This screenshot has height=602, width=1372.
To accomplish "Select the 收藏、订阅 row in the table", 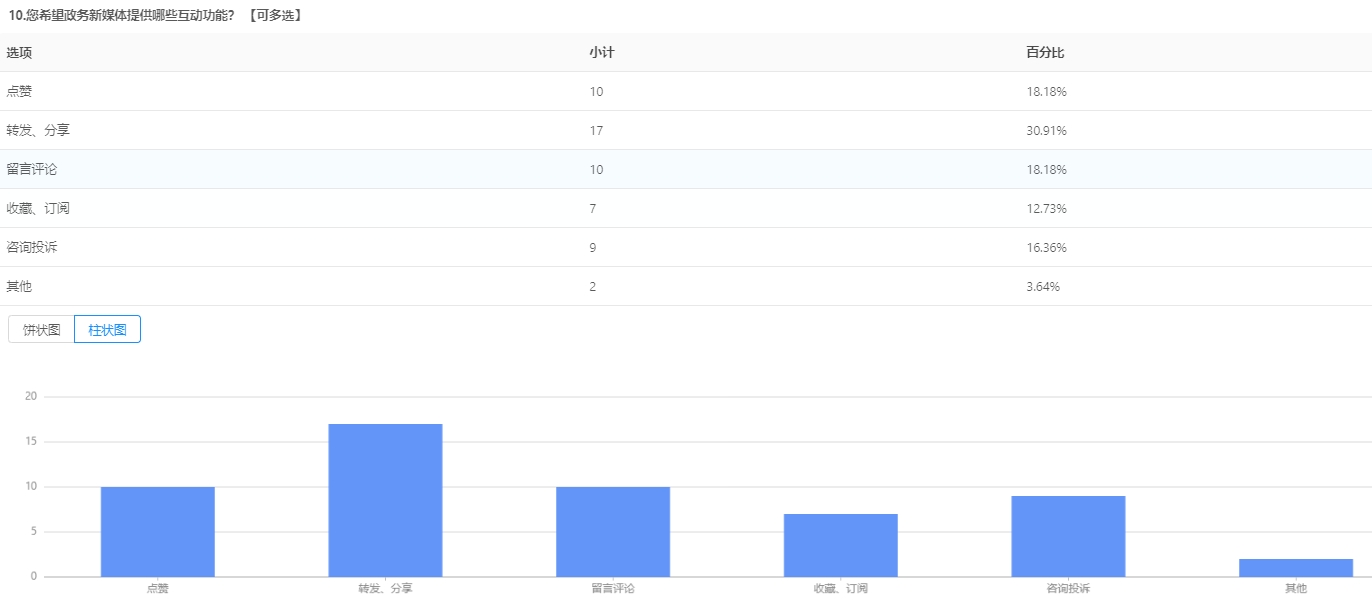I will point(38,208).
